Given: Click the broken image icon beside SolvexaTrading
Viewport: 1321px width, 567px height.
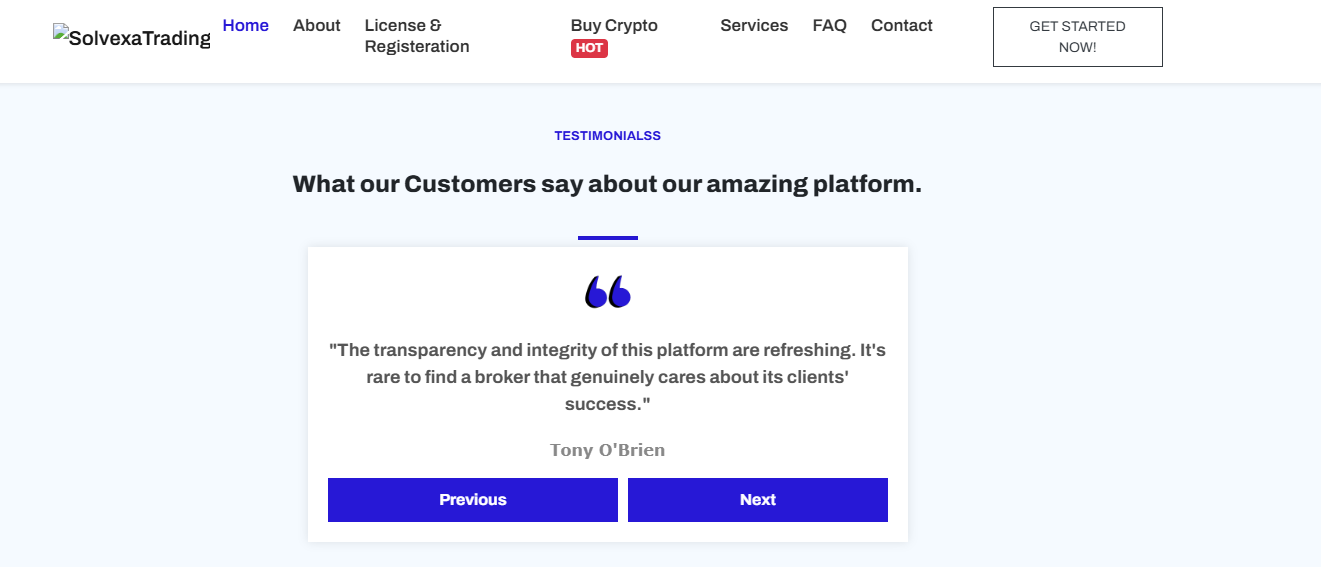Looking at the screenshot, I should tap(60, 33).
